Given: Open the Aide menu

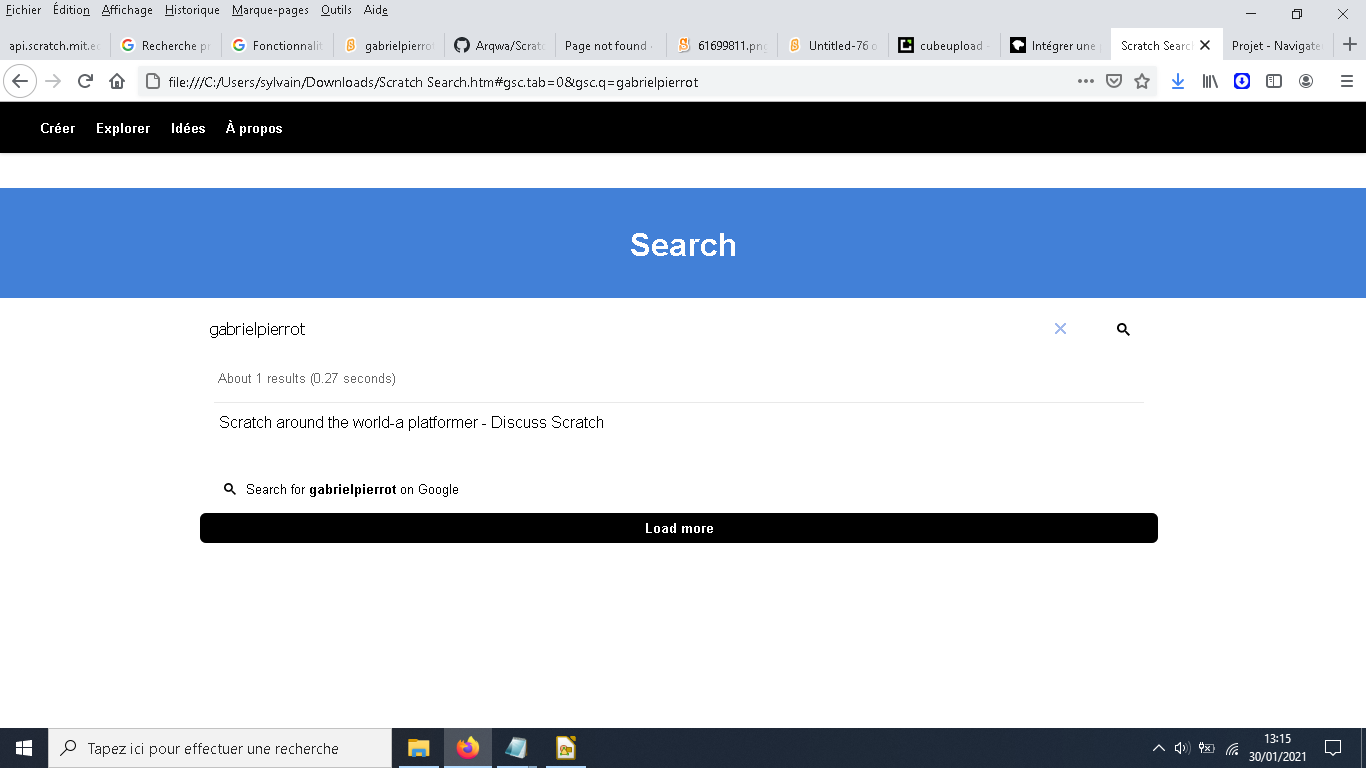Looking at the screenshot, I should 376,10.
